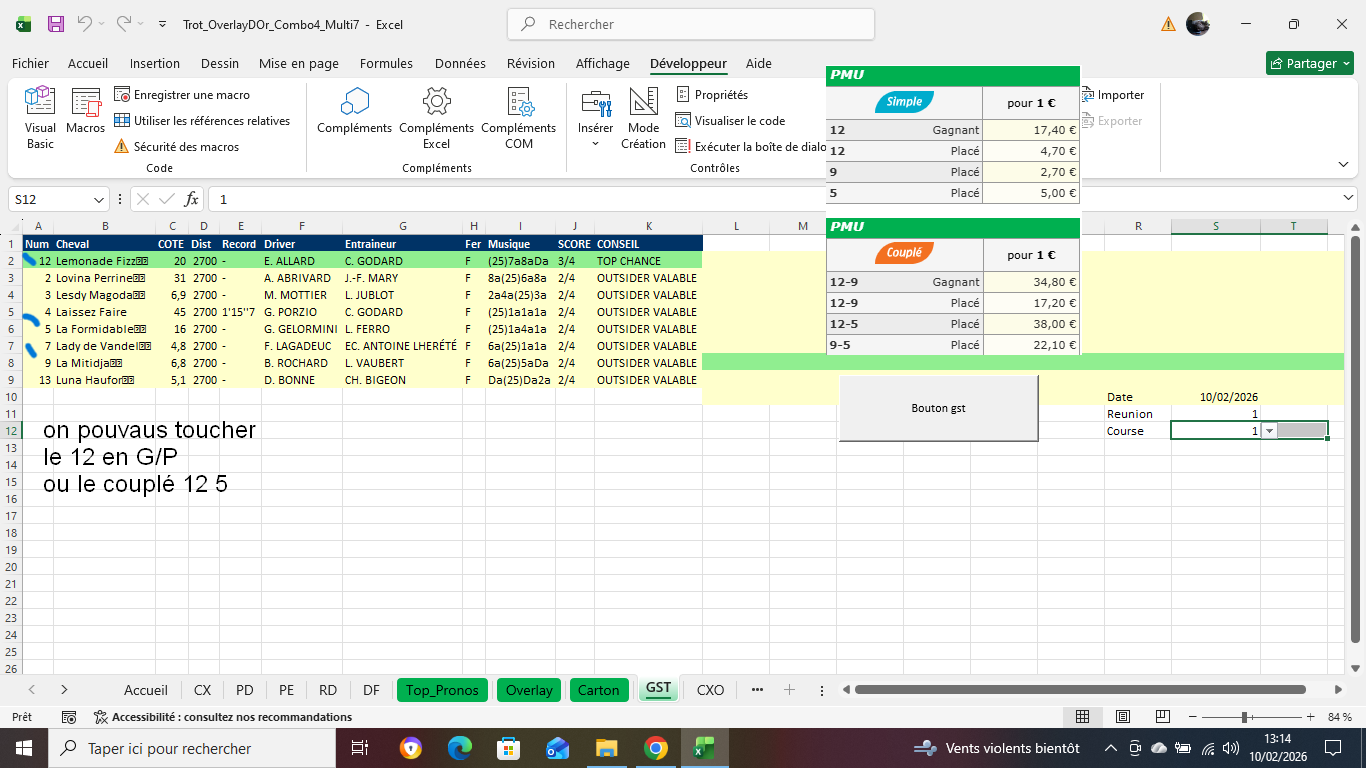Click Exécuter la boîte de dialogue

(x=751, y=147)
